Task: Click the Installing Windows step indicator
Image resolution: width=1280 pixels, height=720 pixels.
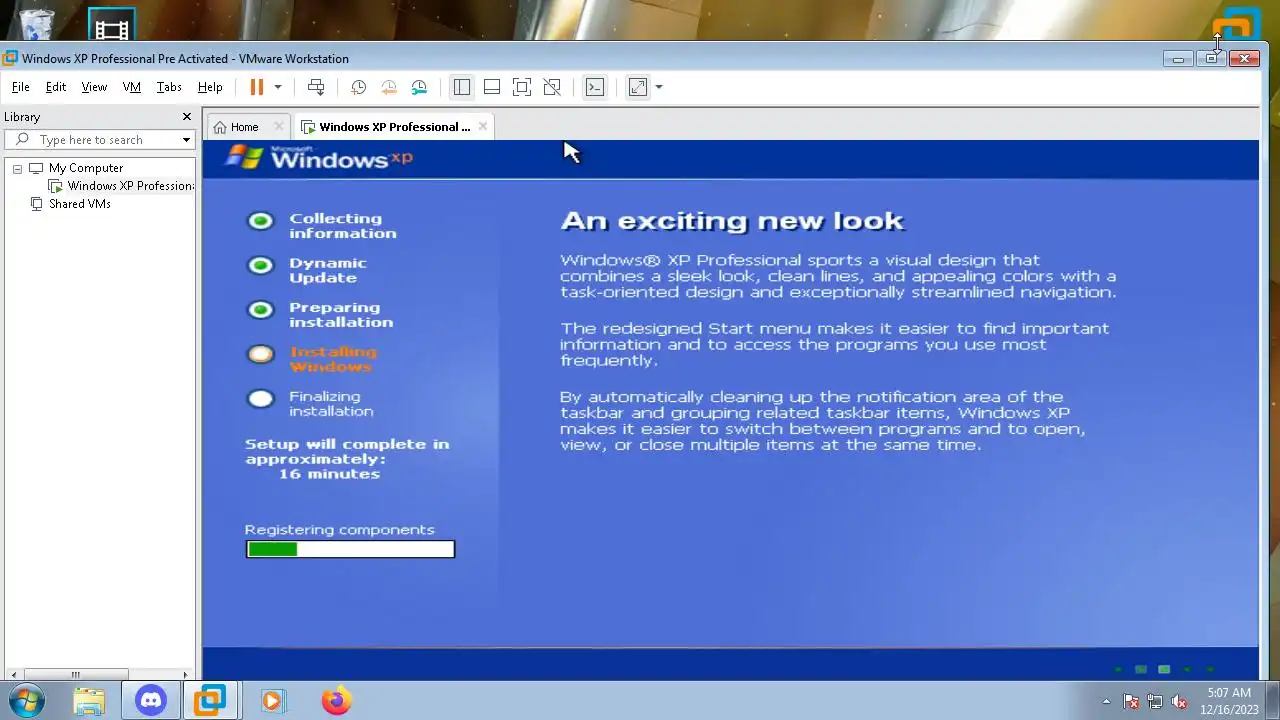Action: click(x=260, y=354)
